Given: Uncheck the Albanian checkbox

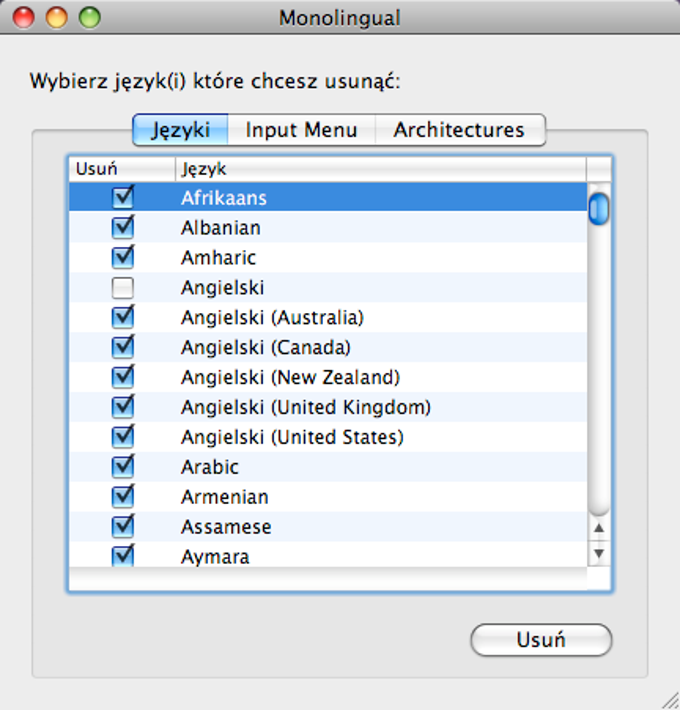Looking at the screenshot, I should click(123, 227).
